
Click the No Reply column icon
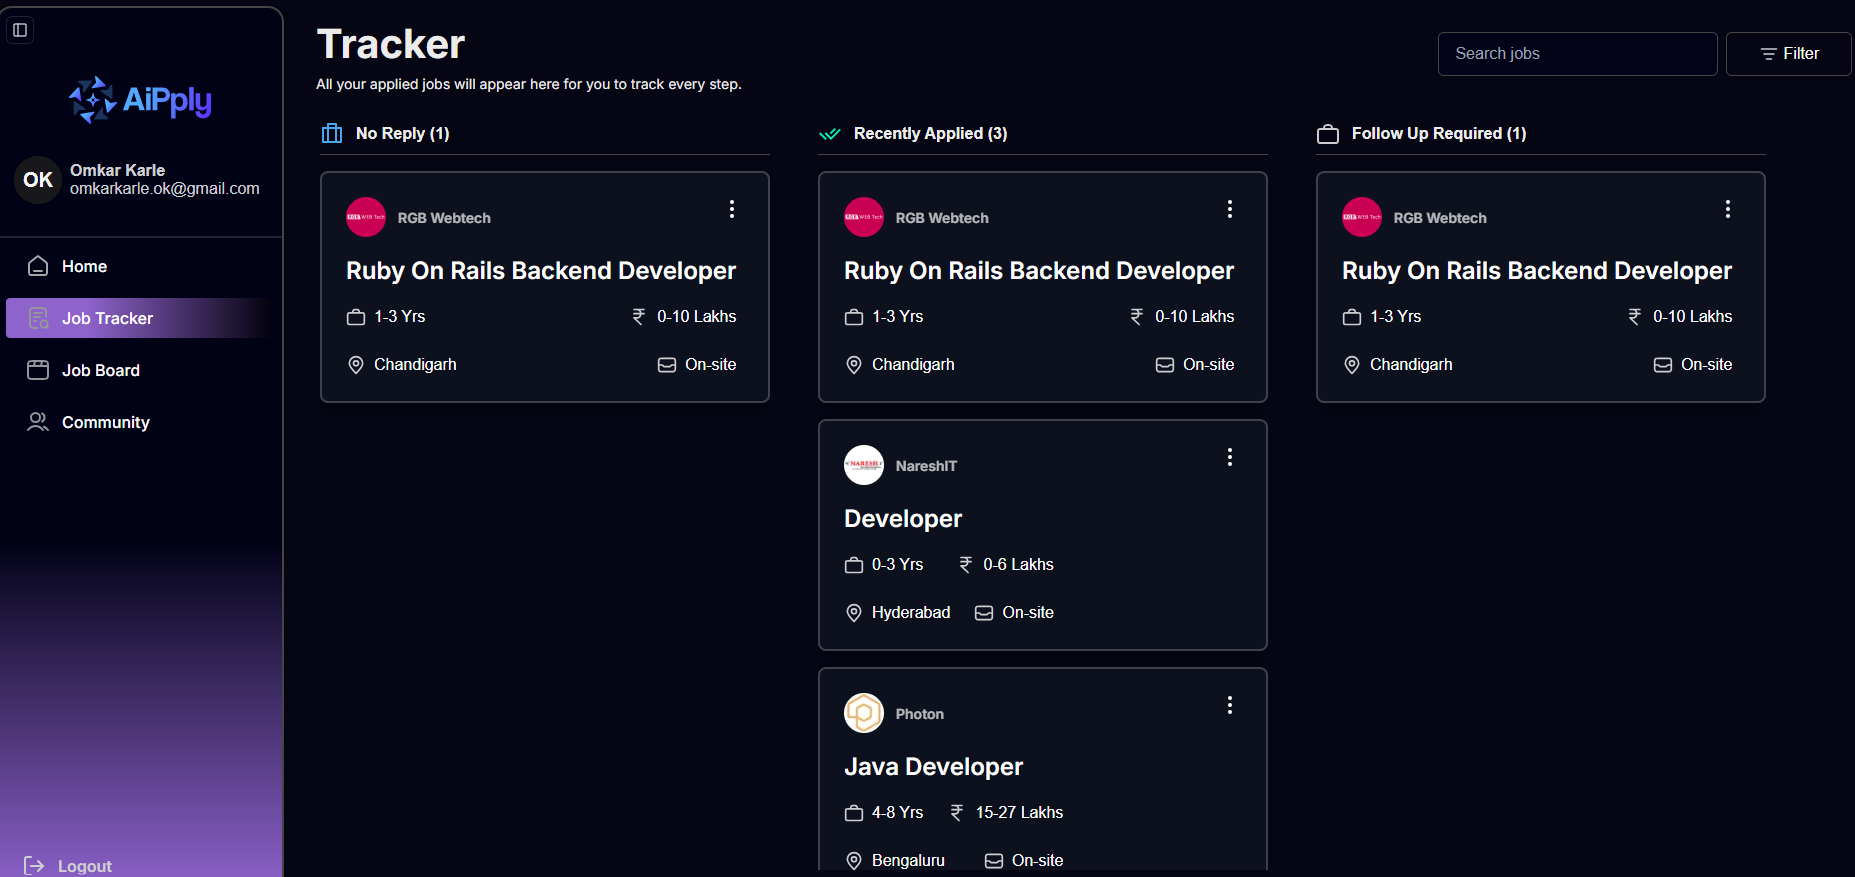pyautogui.click(x=332, y=133)
